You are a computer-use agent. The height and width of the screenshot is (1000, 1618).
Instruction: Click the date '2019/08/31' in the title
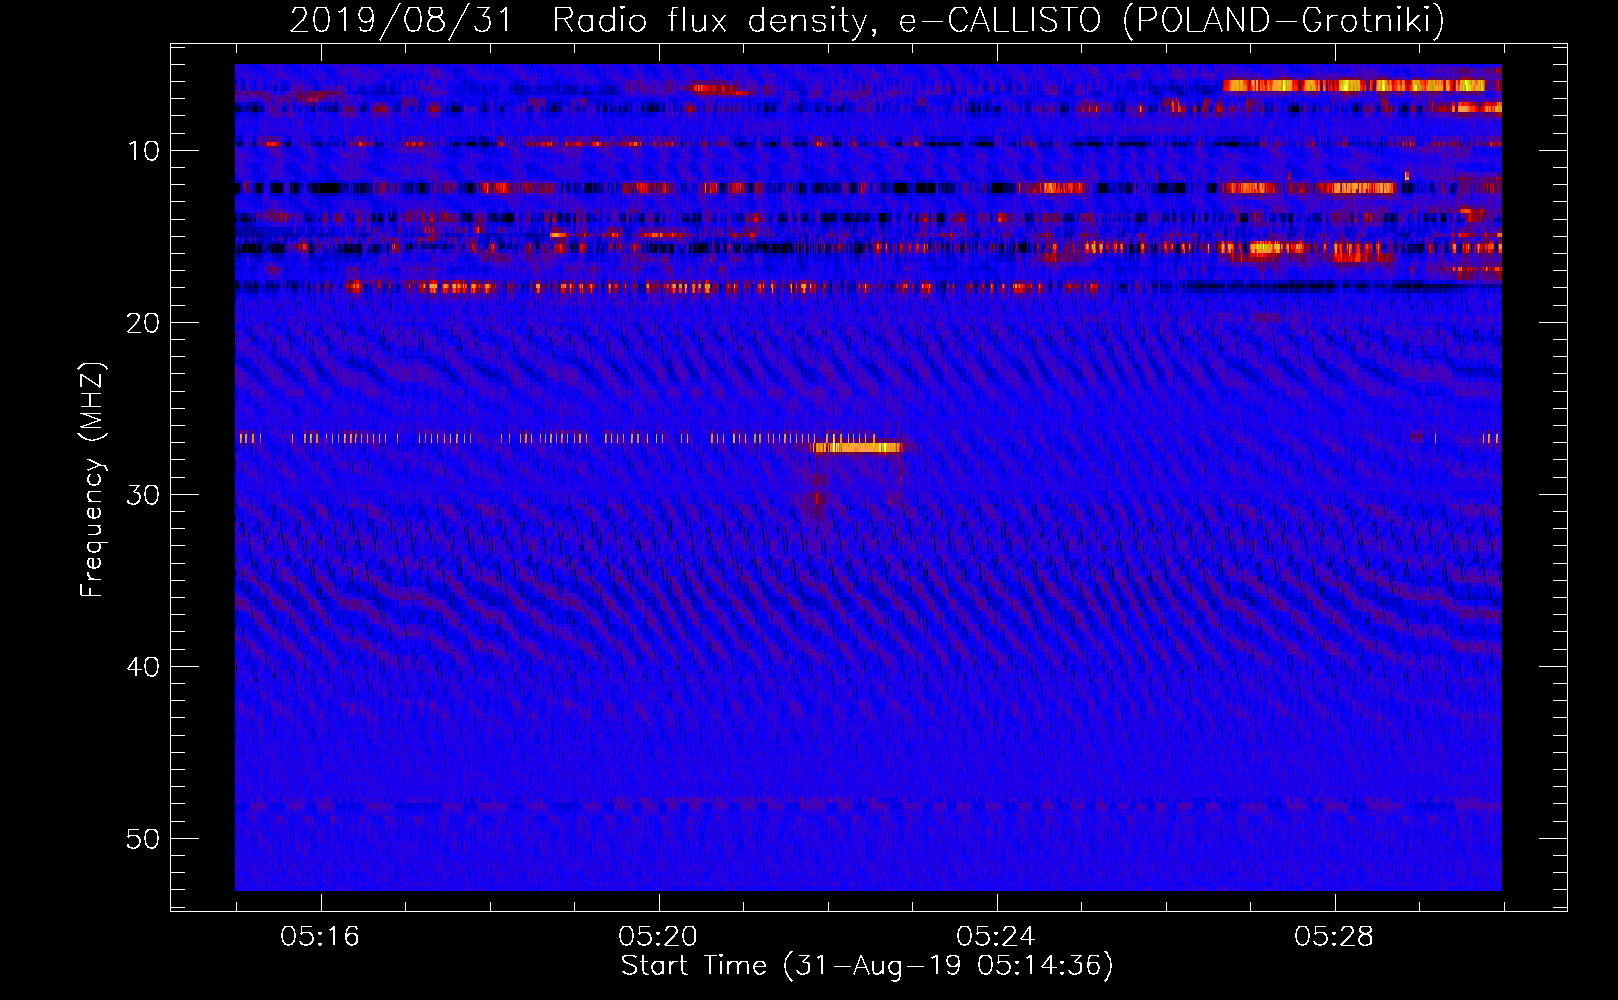coord(401,20)
